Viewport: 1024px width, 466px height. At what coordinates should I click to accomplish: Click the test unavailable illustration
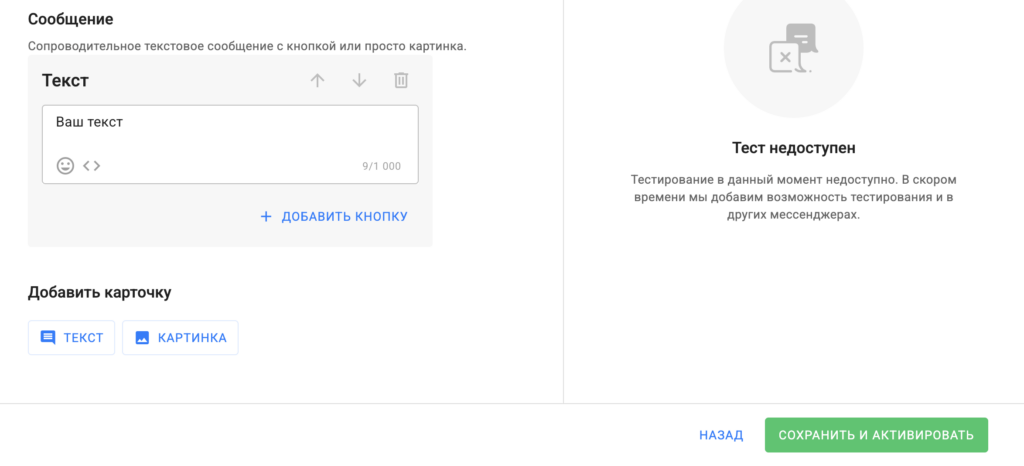[x=793, y=49]
